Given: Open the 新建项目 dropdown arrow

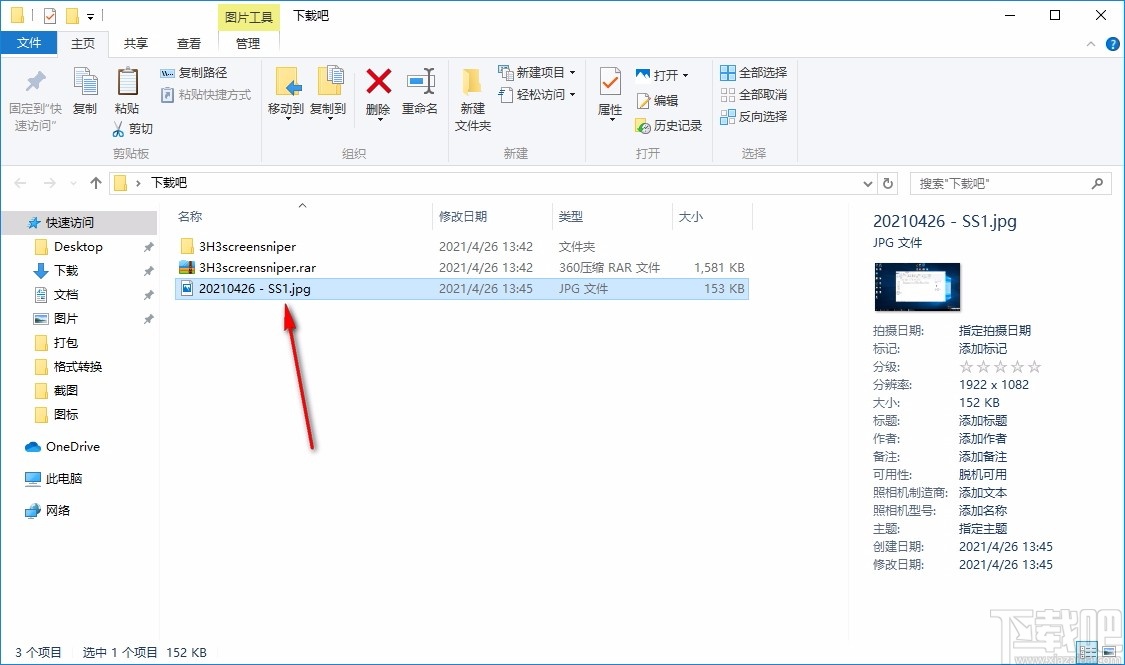Looking at the screenshot, I should pos(570,72).
